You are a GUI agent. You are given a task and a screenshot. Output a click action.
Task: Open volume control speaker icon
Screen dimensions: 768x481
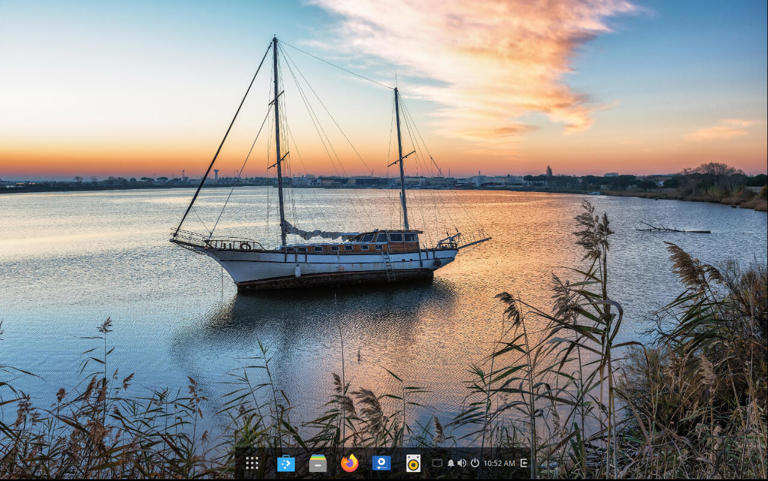point(462,463)
